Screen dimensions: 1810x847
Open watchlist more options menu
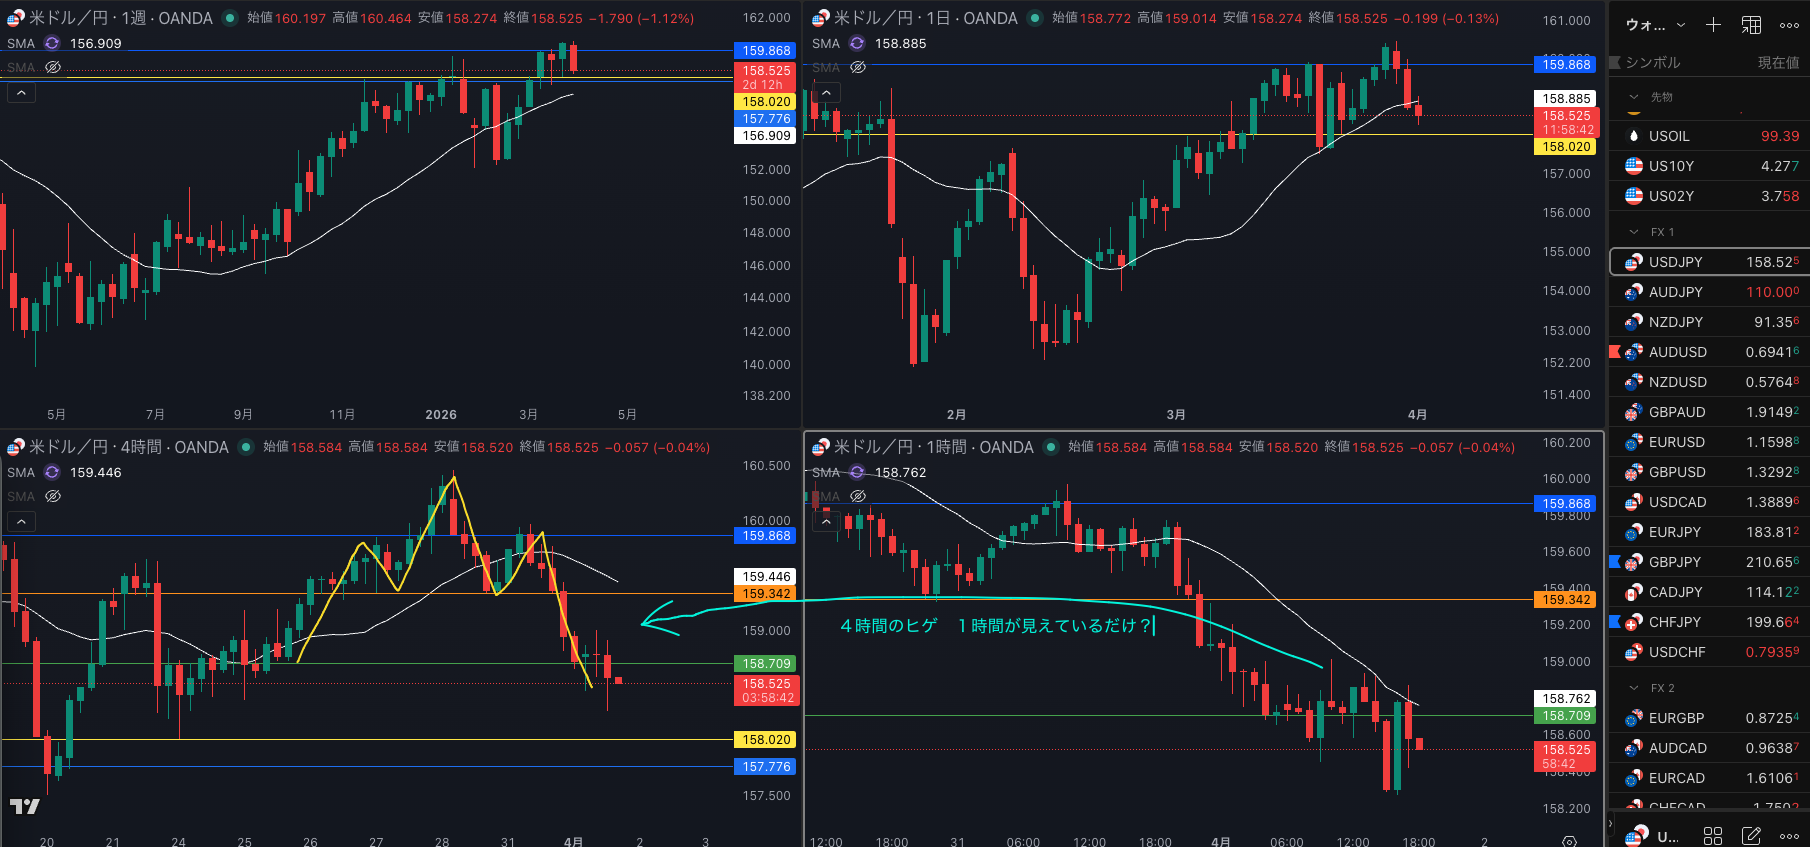[1789, 25]
